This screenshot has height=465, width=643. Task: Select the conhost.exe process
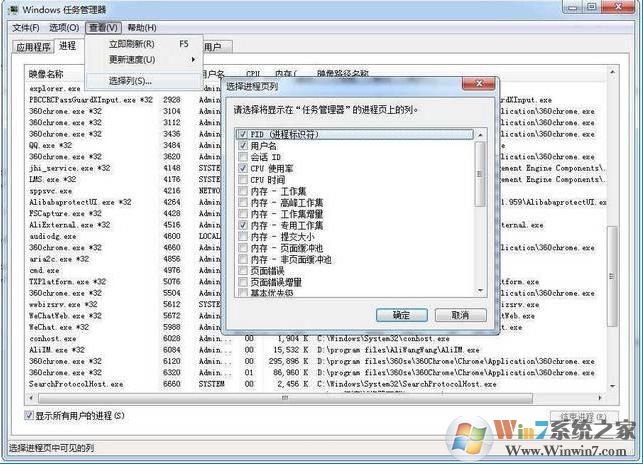pos(52,339)
